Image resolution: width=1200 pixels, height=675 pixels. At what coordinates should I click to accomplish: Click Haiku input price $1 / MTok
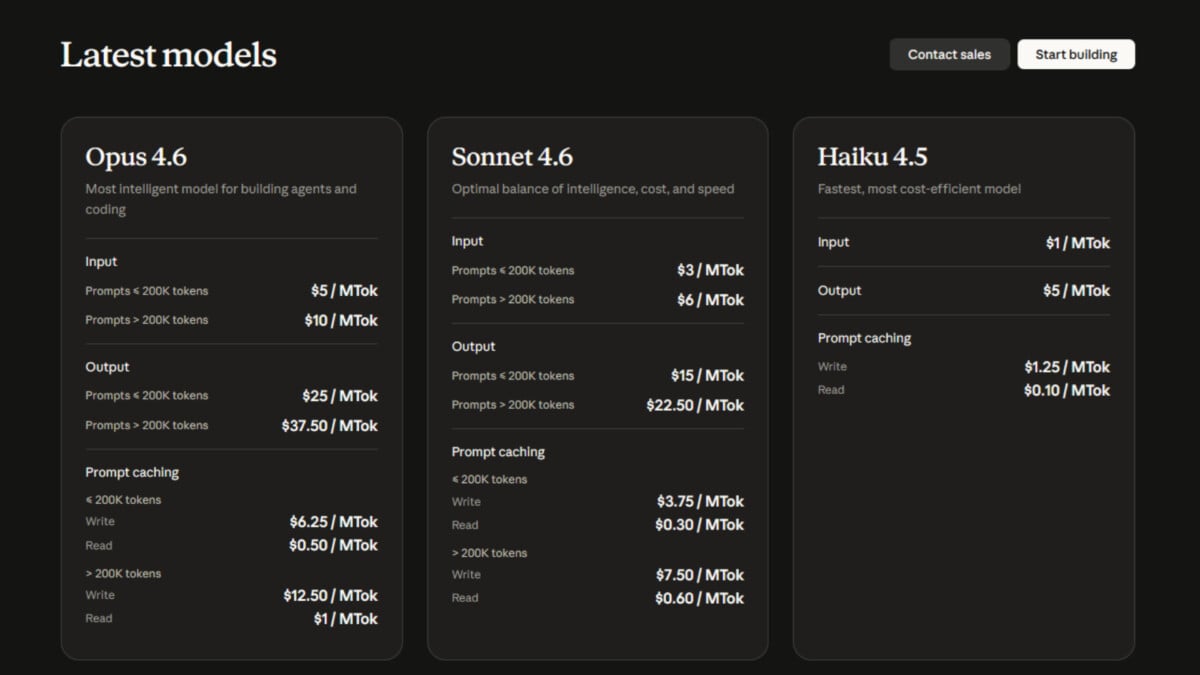1078,243
